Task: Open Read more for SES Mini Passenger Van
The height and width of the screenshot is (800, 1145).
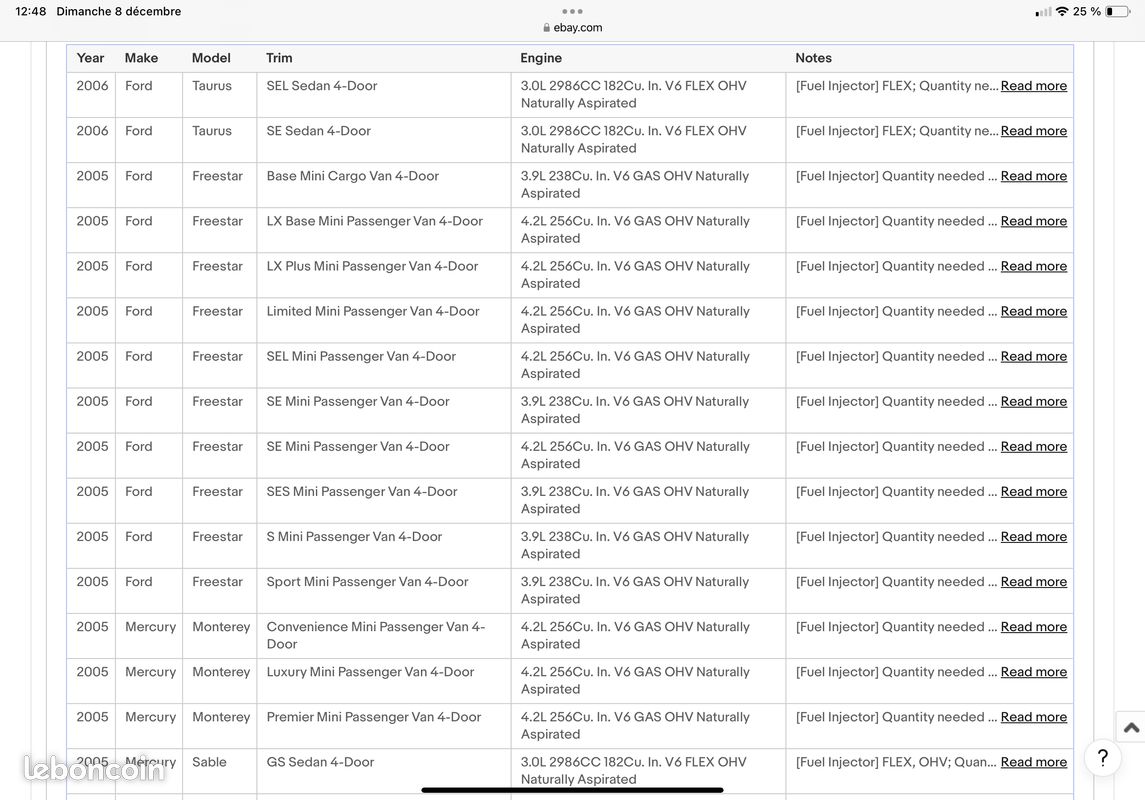Action: click(x=1033, y=491)
